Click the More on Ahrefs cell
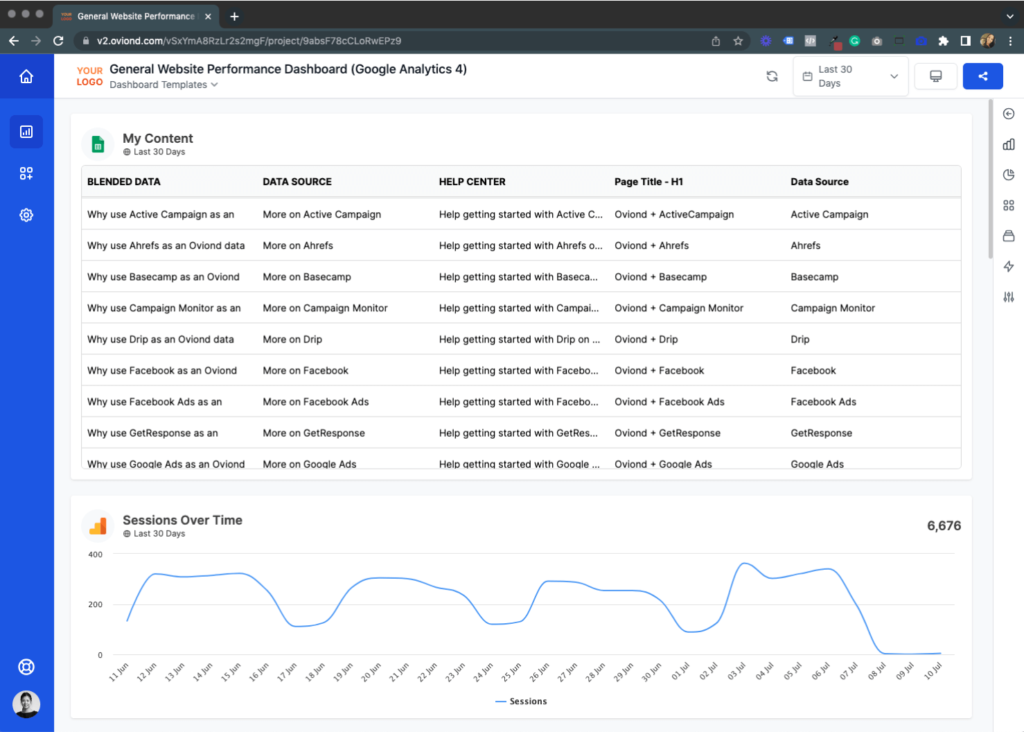This screenshot has height=732, width=1024. 298,246
